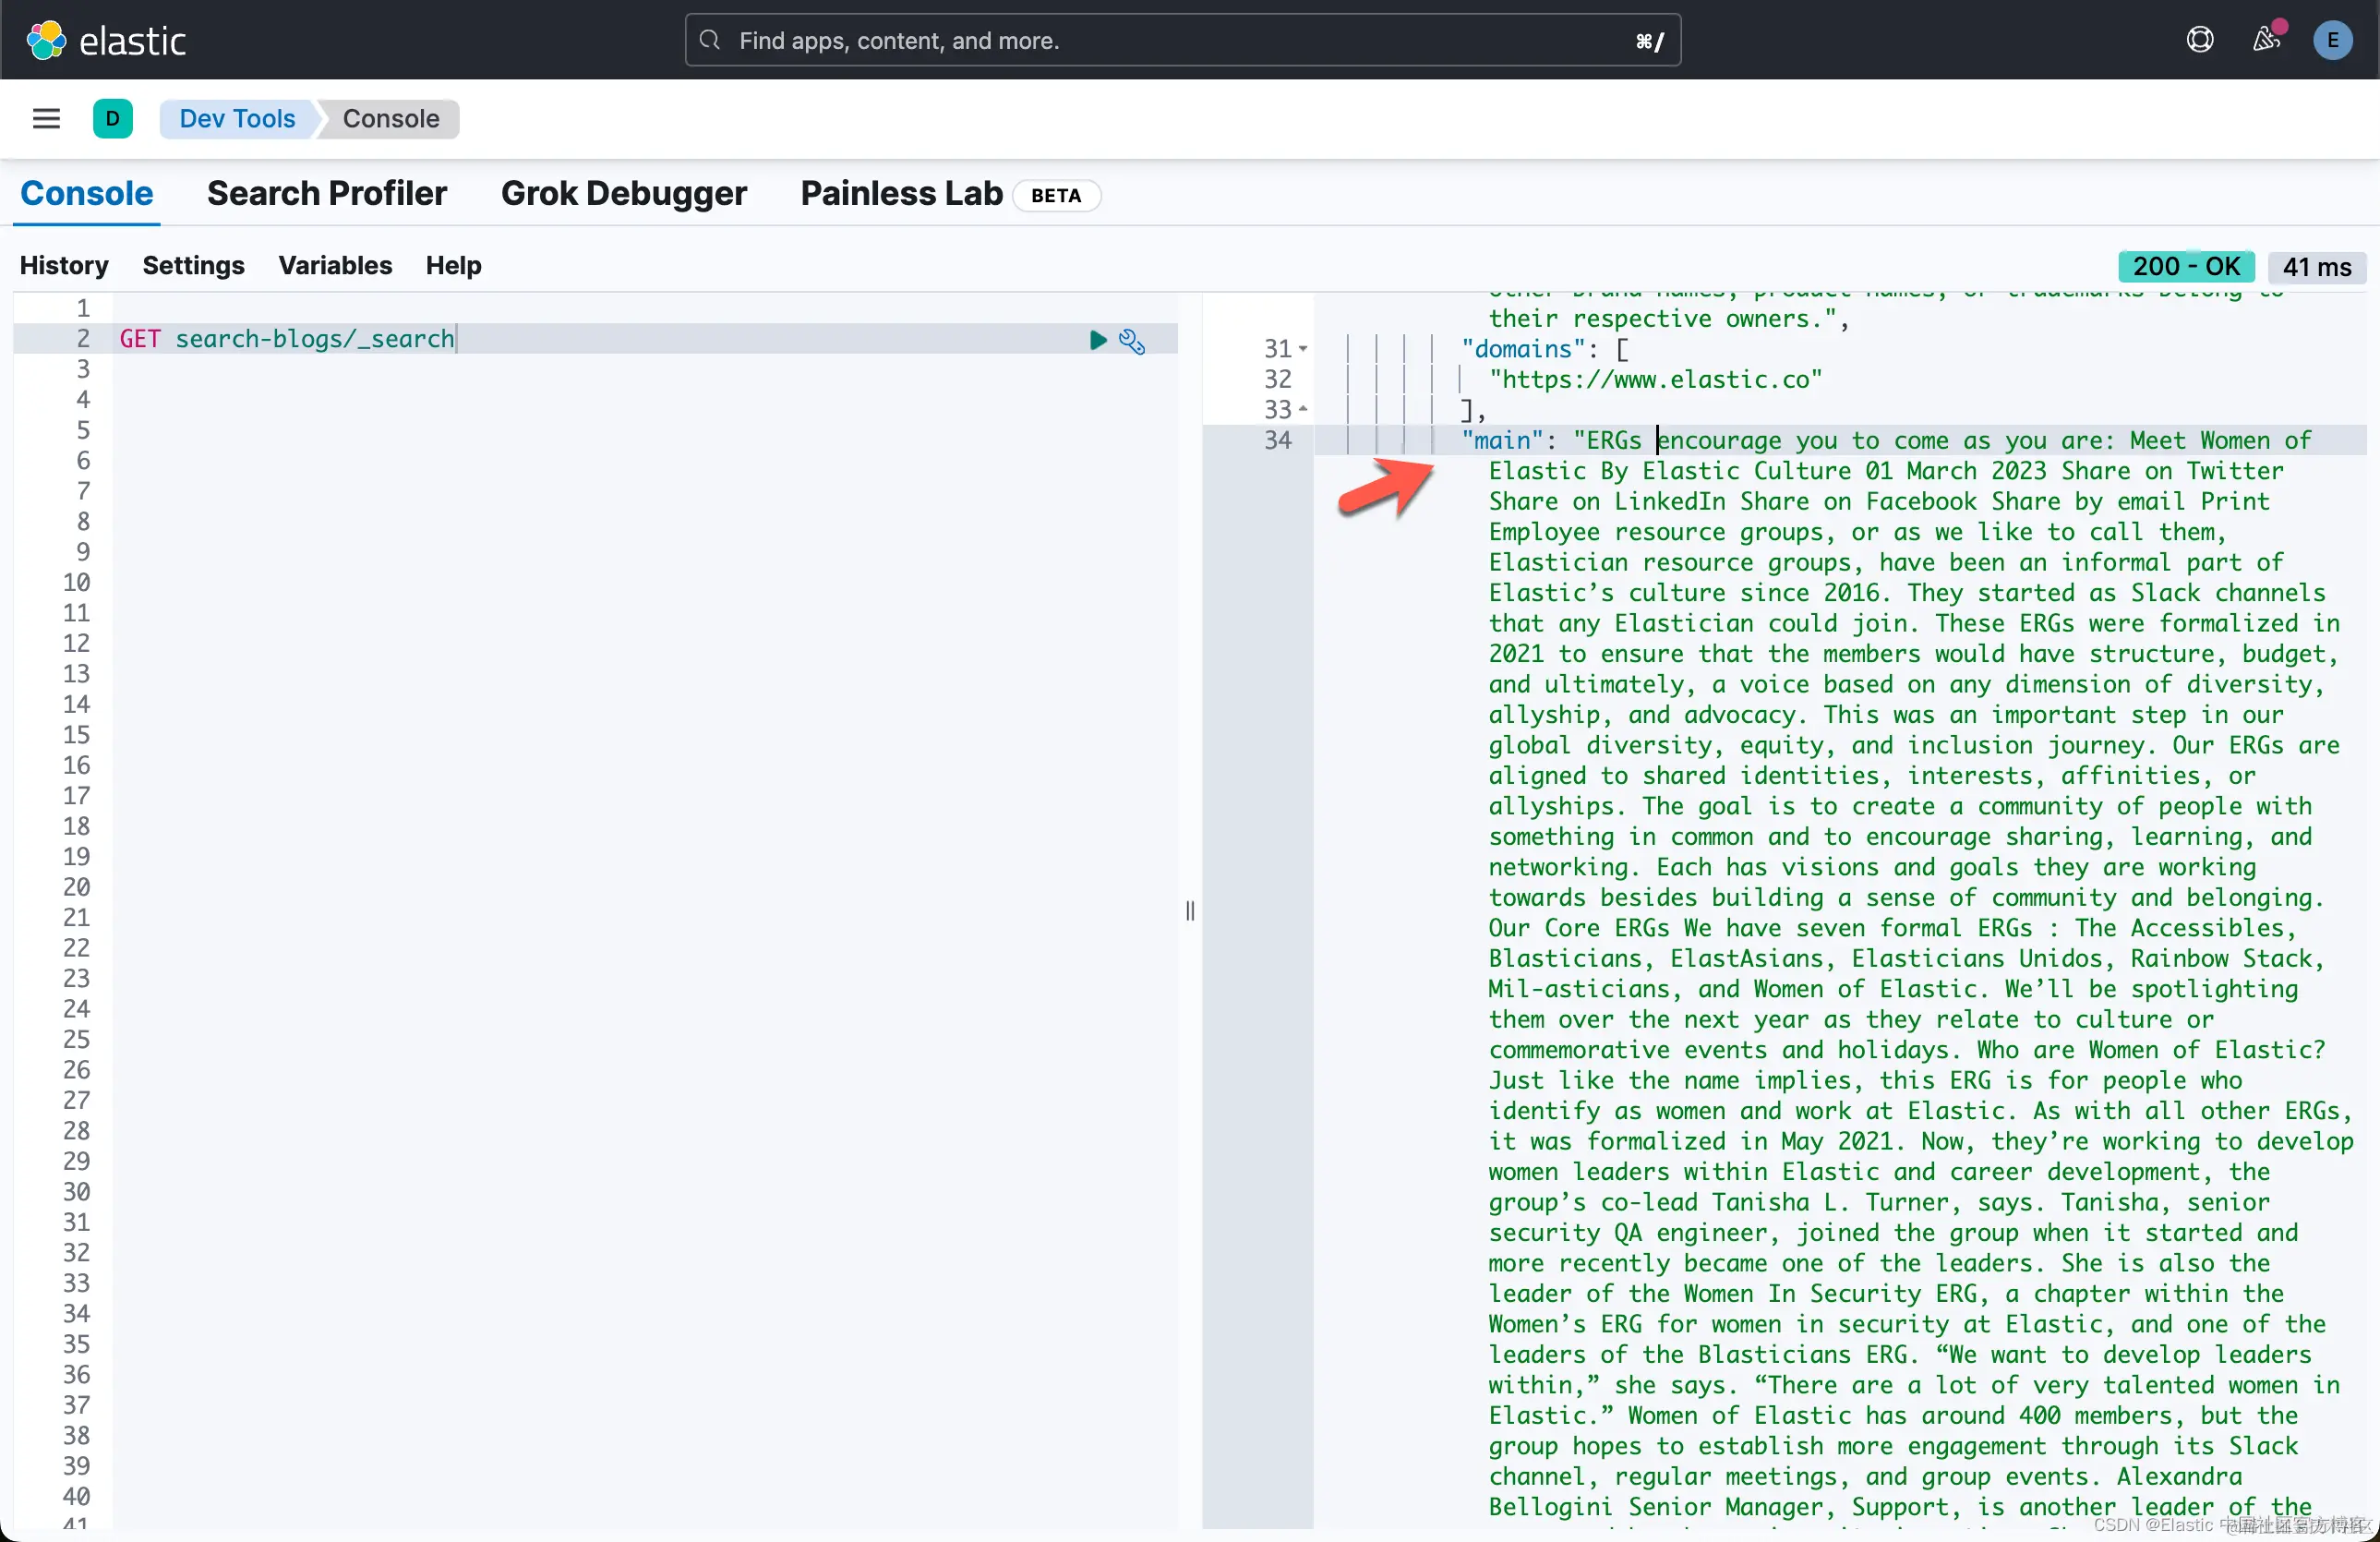Focus the Find apps search field
Image resolution: width=2380 pixels, height=1542 pixels.
point(1180,40)
